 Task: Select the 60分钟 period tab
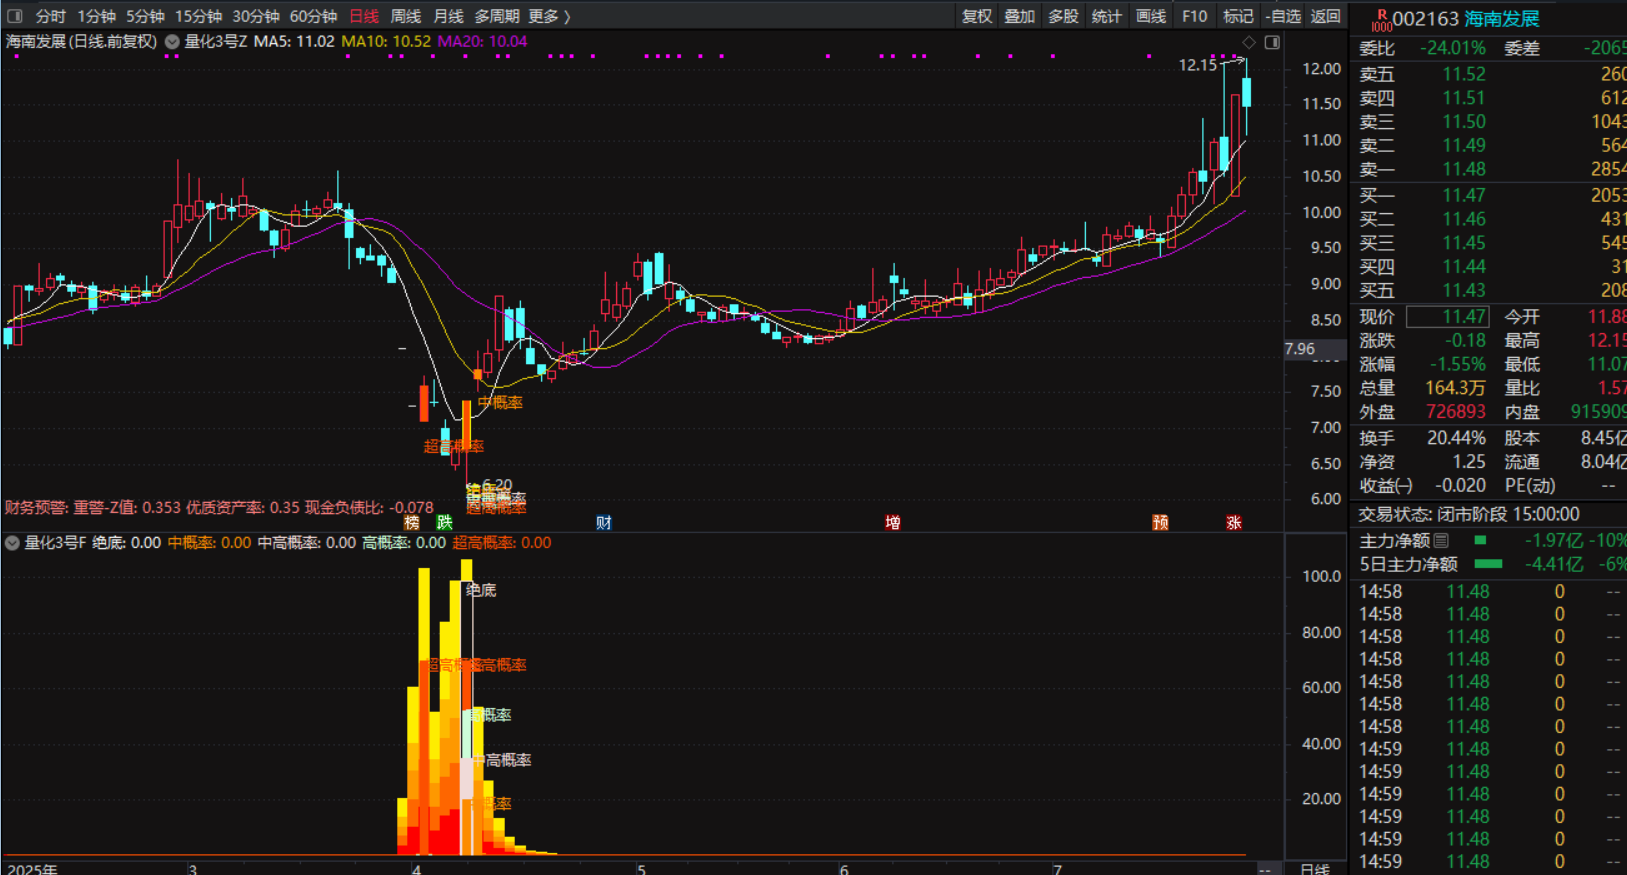[313, 16]
